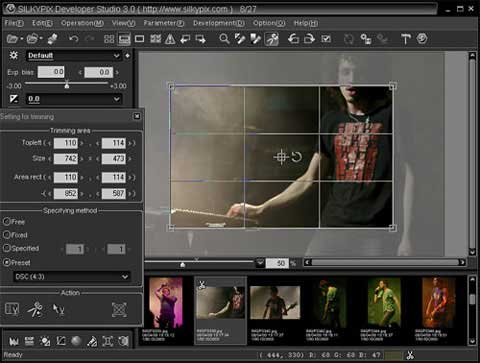Rotate image right icon
Screen dimensions: 480x363
coord(309,39)
